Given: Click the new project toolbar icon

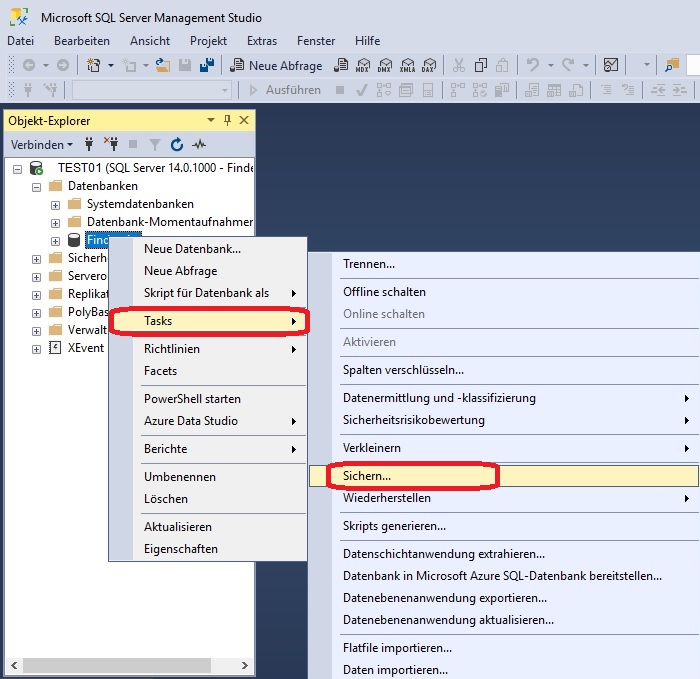Looking at the screenshot, I should pos(93,66).
